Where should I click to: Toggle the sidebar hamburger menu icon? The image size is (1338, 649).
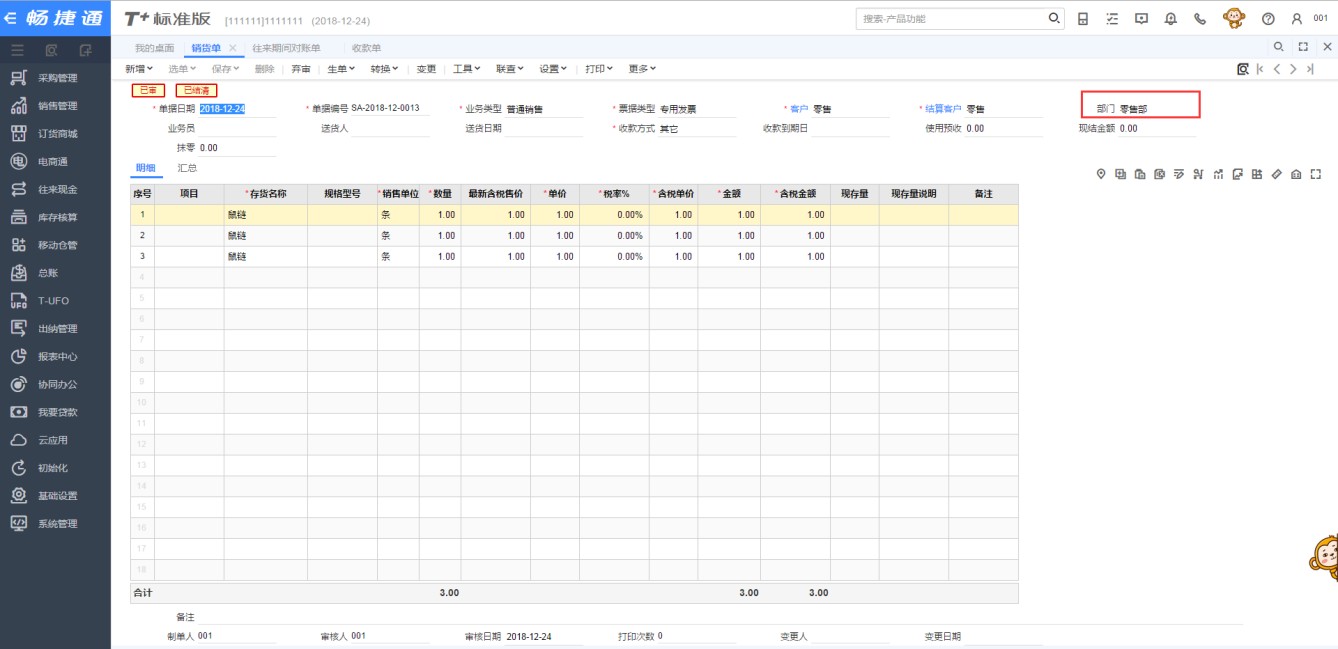coord(17,49)
